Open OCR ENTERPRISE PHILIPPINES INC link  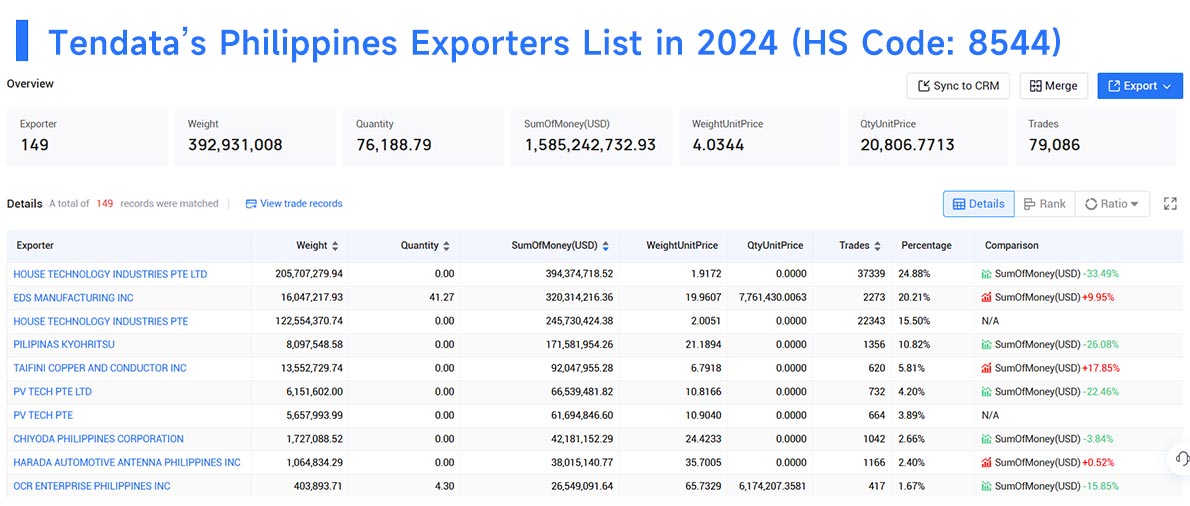[x=92, y=486]
